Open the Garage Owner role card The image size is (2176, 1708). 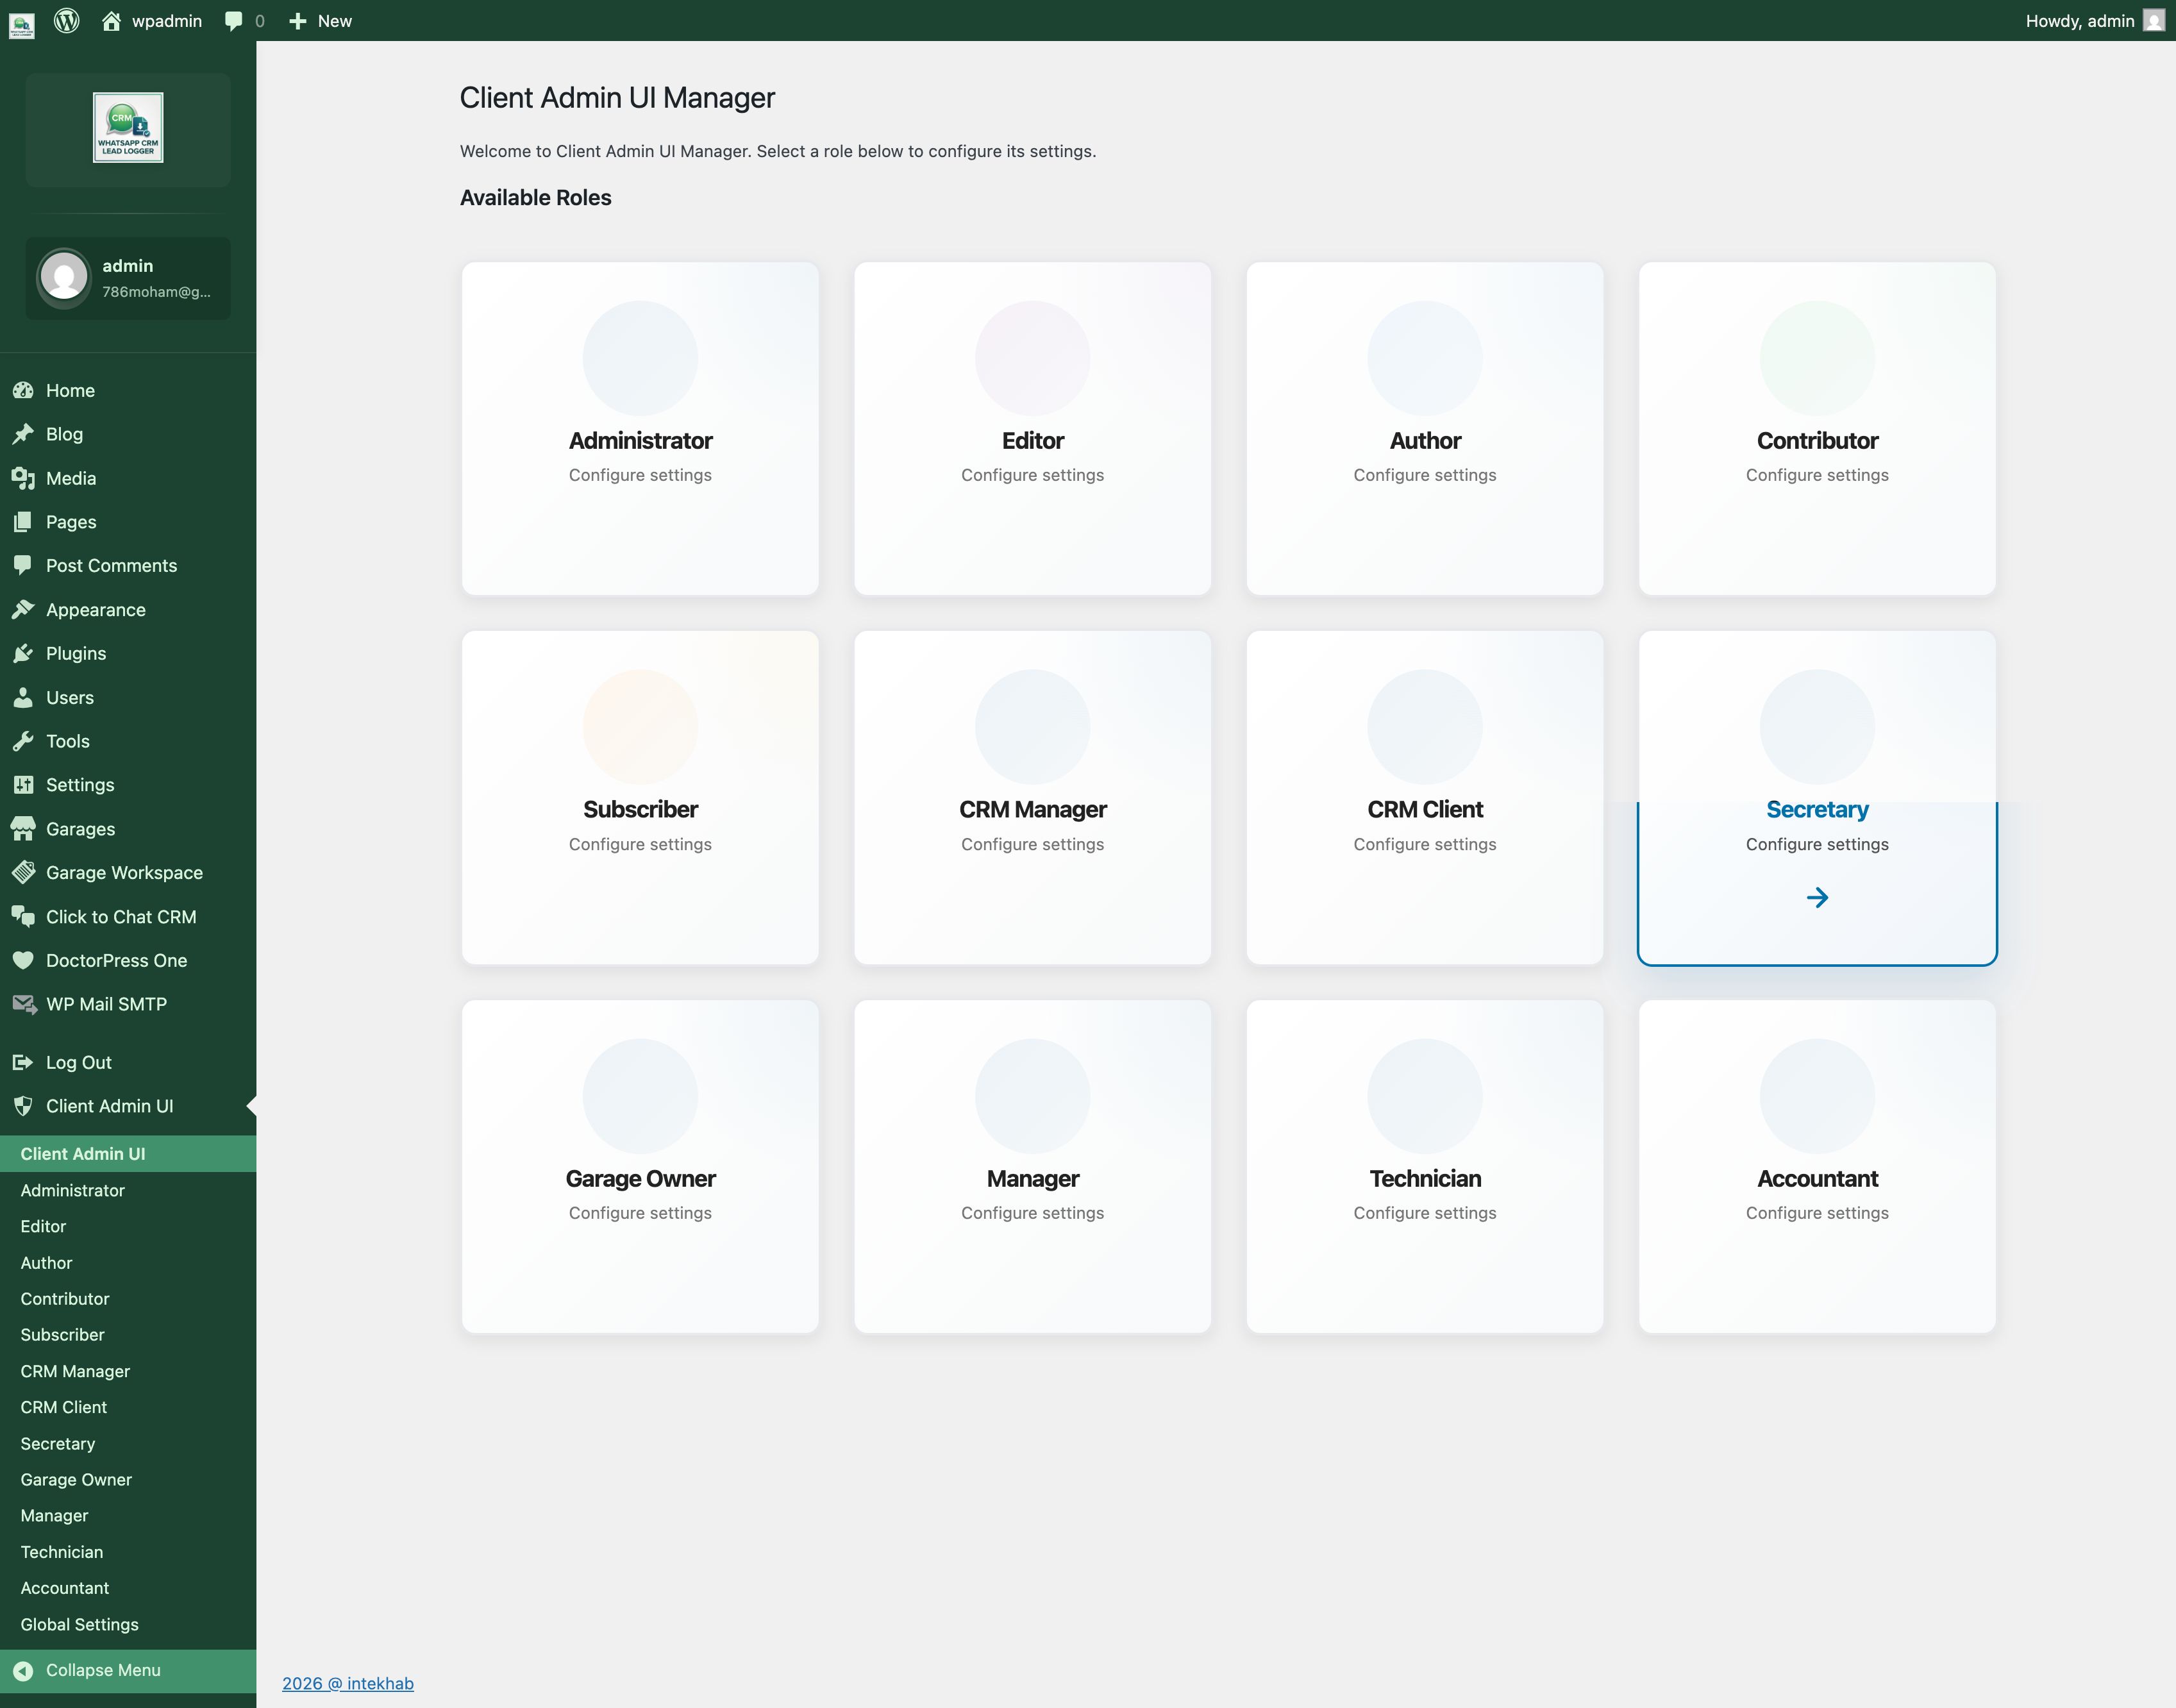pyautogui.click(x=640, y=1166)
